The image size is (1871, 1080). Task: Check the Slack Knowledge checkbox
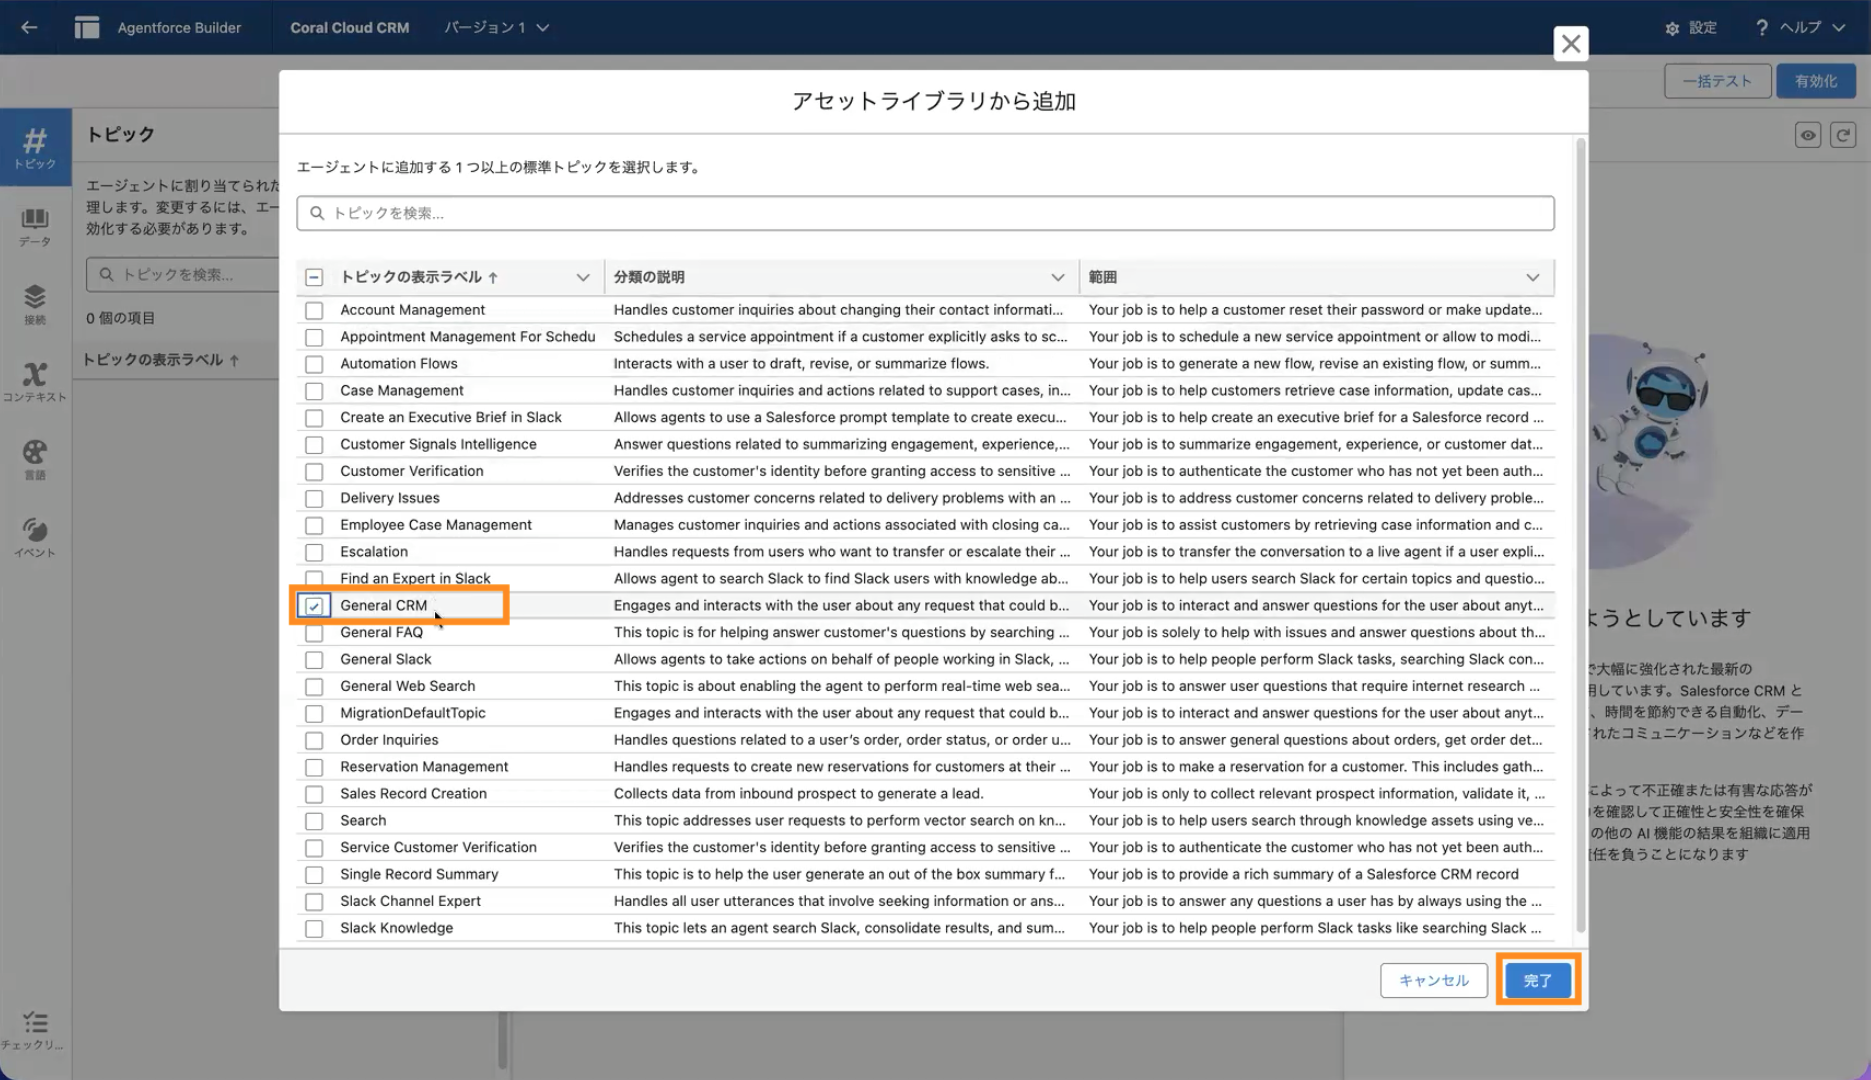[314, 928]
